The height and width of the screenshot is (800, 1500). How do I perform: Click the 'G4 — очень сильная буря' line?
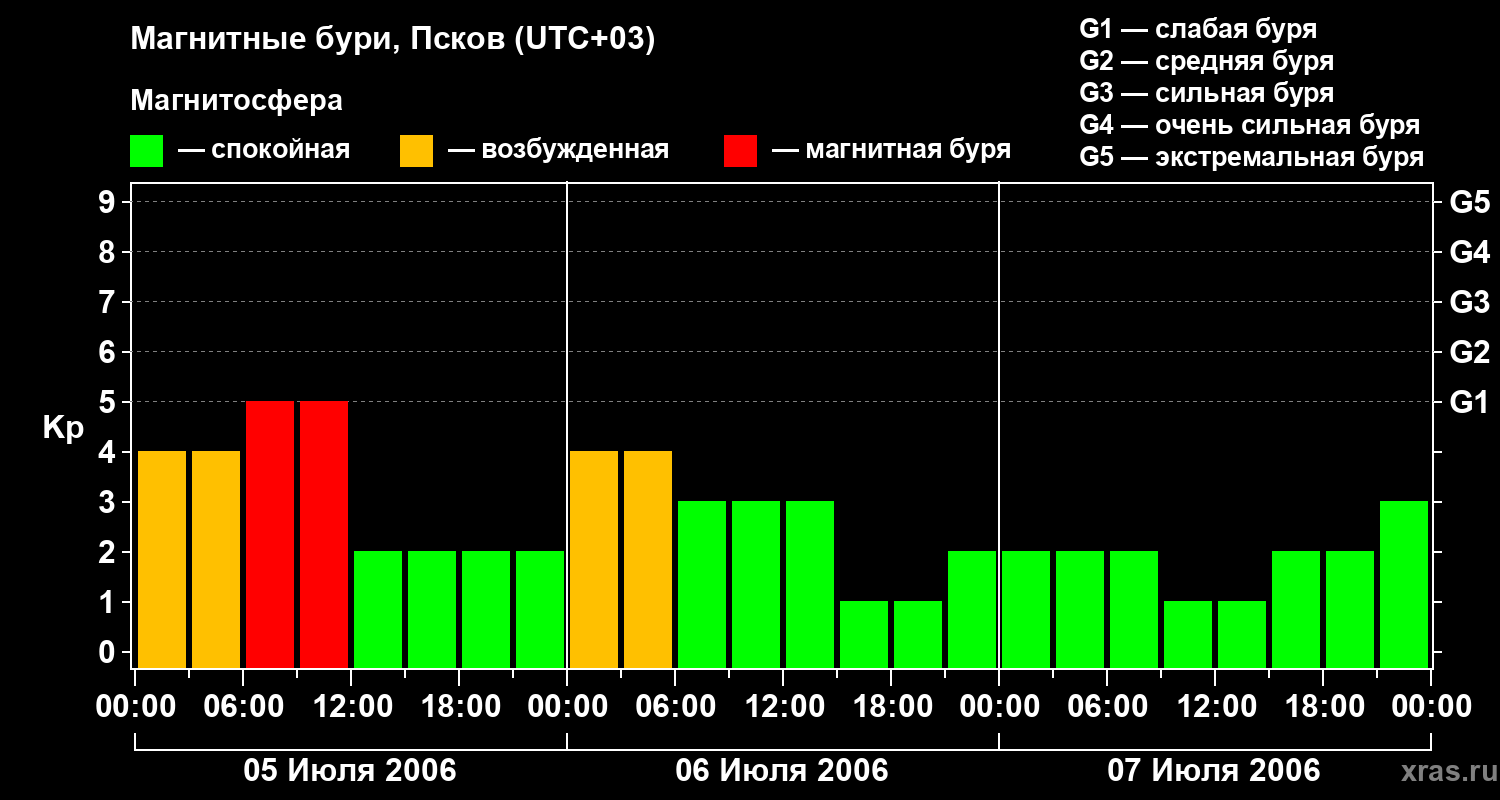[1250, 125]
